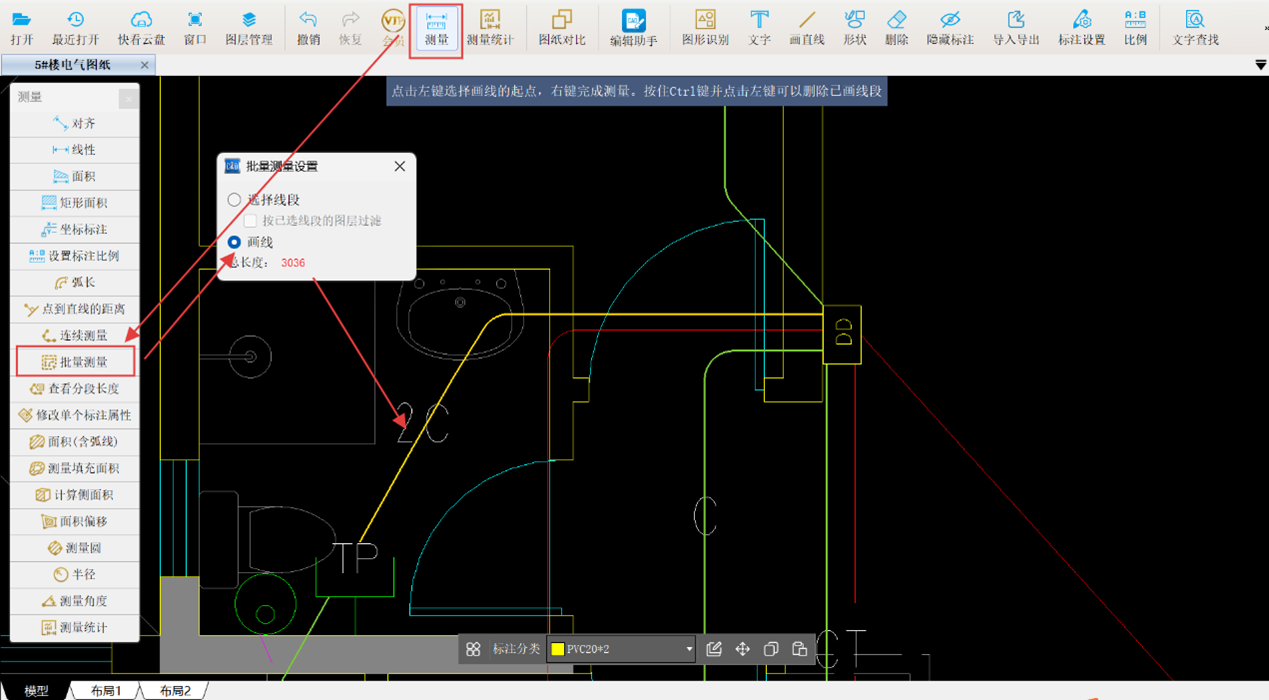The height and width of the screenshot is (700, 1269).
Task: Click the move icon in annotation bar
Action: pos(742,649)
